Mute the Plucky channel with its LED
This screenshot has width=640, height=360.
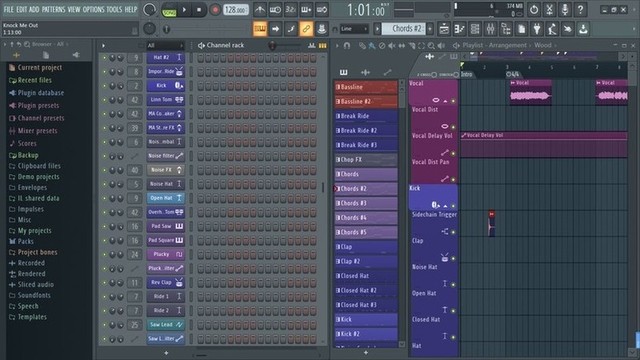104,254
